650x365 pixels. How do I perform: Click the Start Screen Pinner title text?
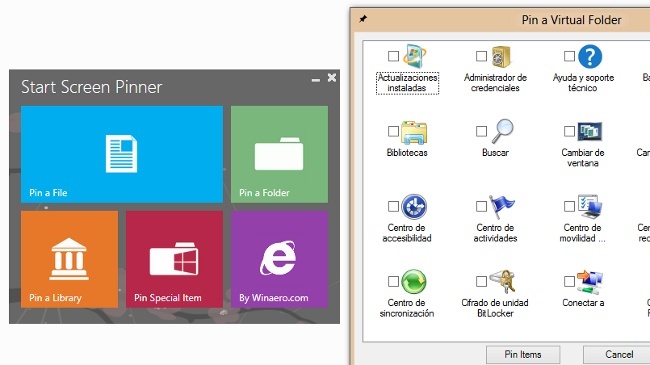pos(92,87)
